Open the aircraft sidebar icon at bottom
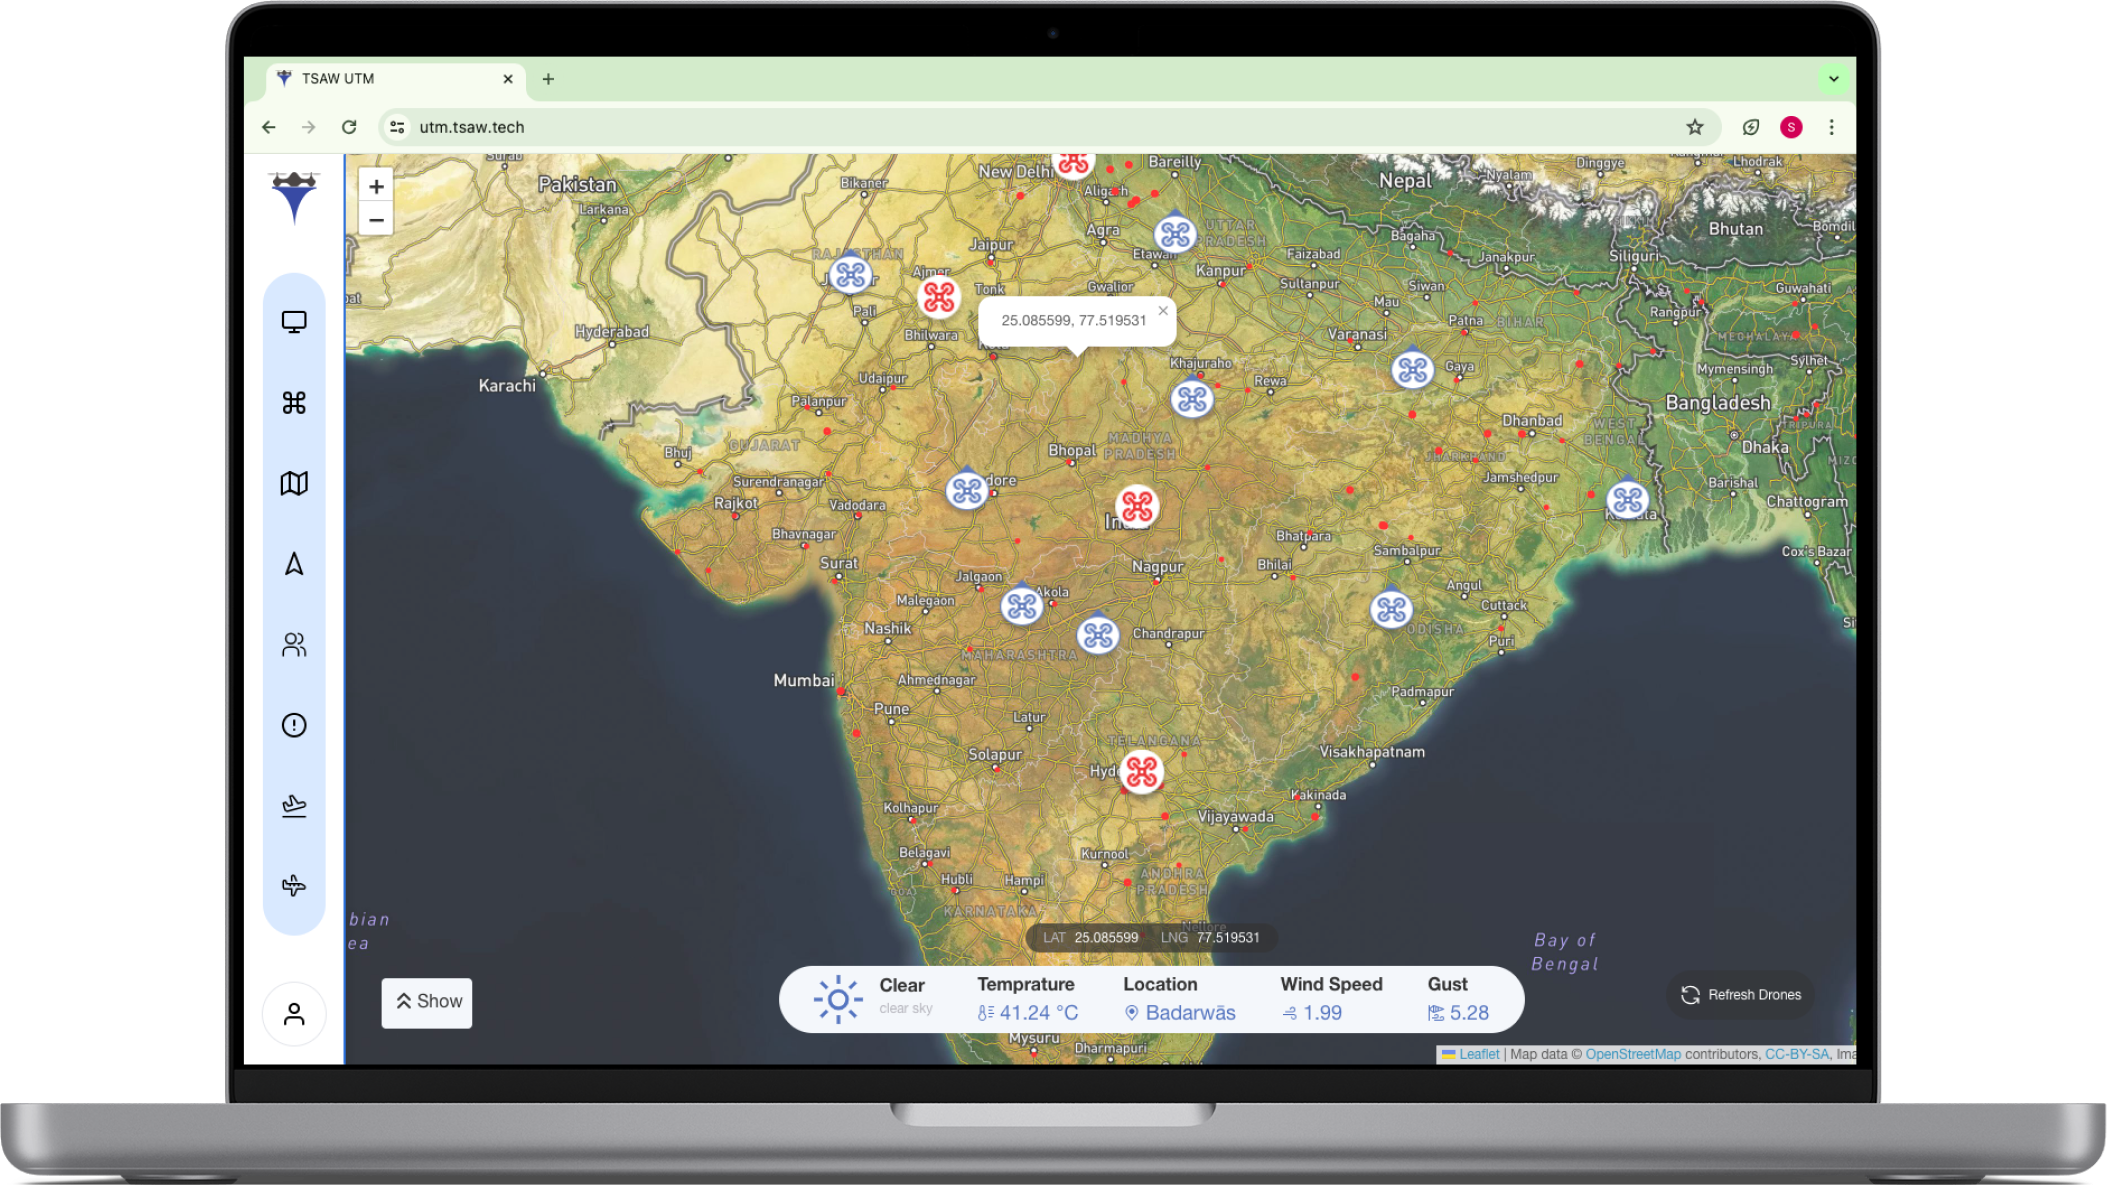The width and height of the screenshot is (2107, 1185). tap(294, 886)
